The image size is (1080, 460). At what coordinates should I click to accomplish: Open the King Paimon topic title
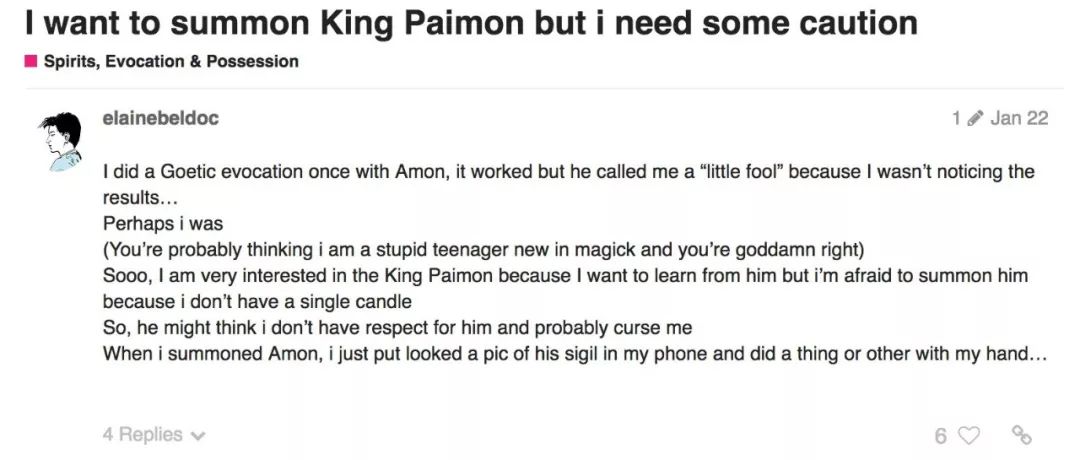point(471,23)
